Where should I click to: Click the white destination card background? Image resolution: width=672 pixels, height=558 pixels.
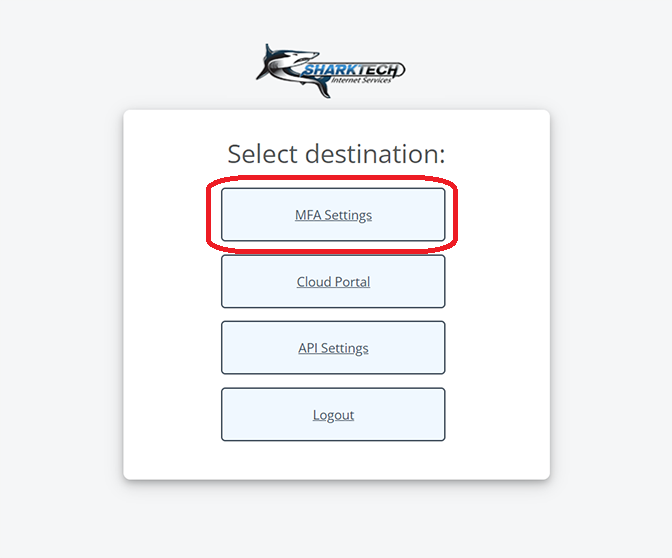click(171, 300)
